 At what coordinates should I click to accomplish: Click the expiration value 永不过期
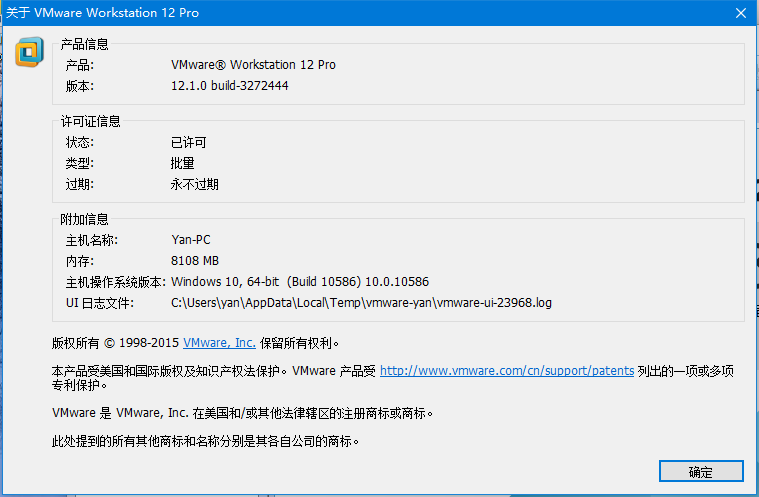[x=195, y=184]
